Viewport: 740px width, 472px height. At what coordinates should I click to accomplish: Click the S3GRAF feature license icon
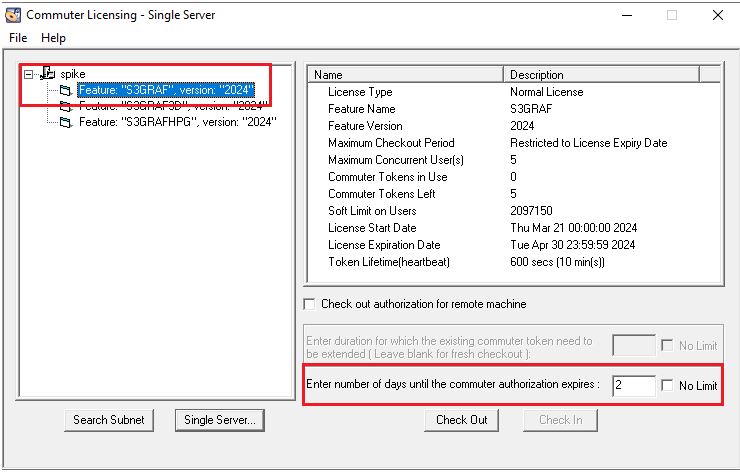[66, 90]
